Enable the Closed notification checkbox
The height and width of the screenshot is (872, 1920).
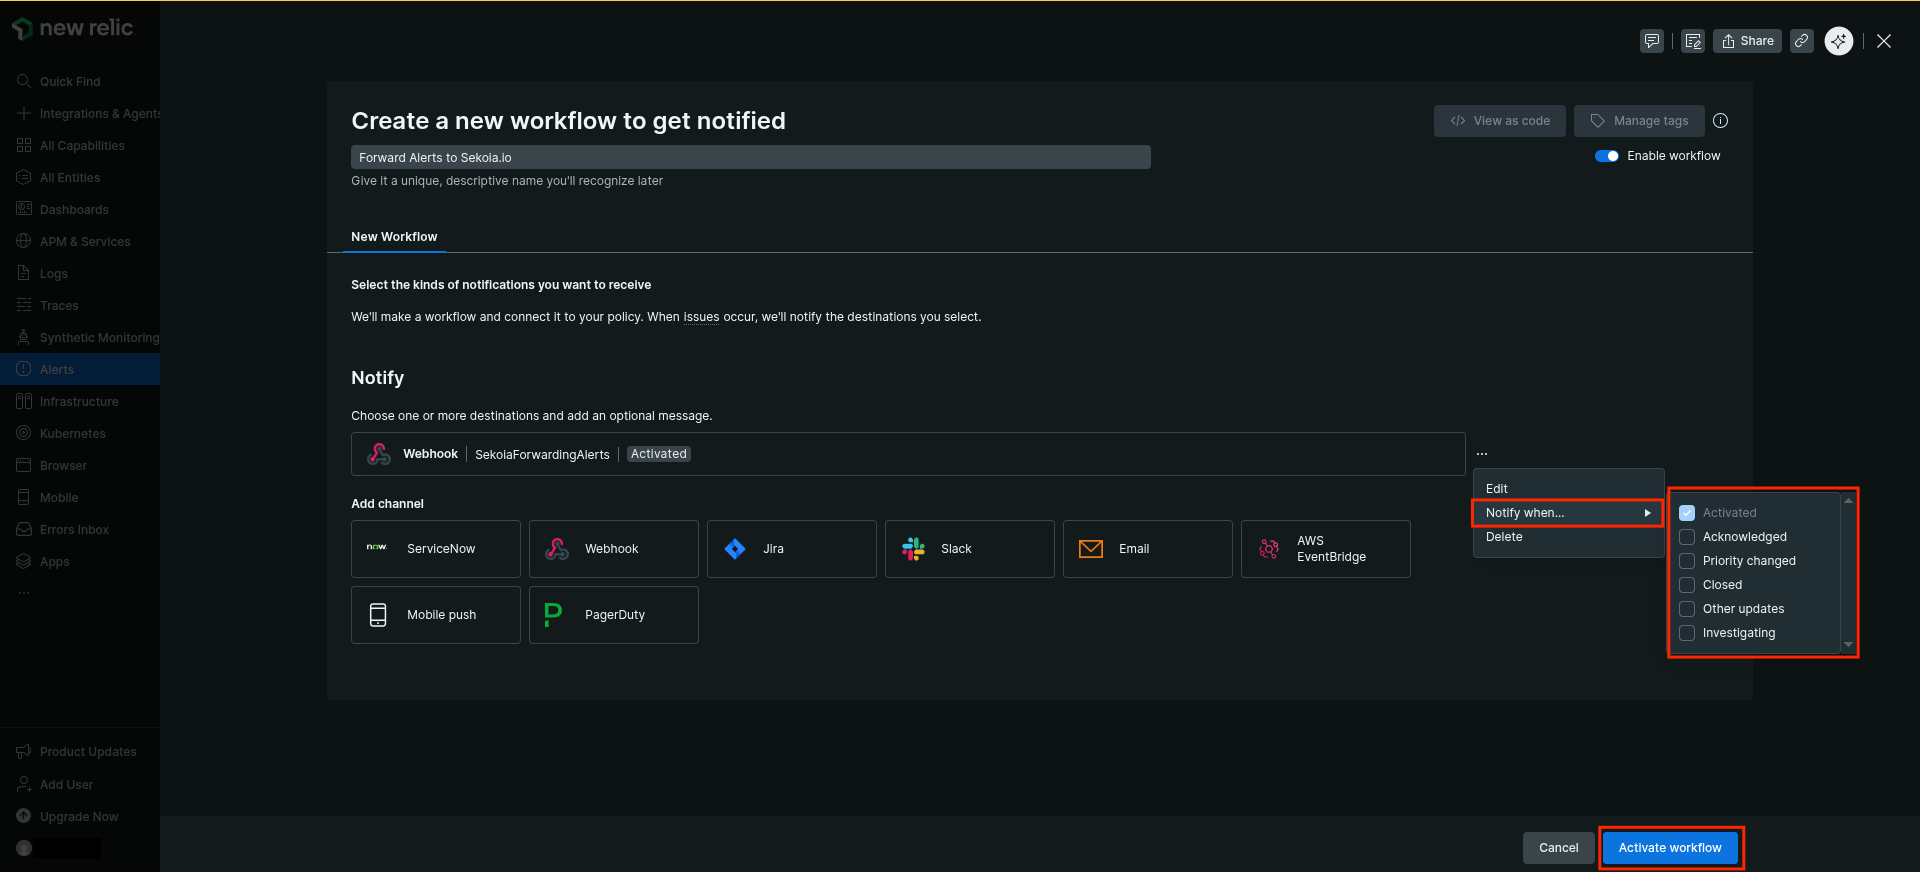tap(1687, 585)
